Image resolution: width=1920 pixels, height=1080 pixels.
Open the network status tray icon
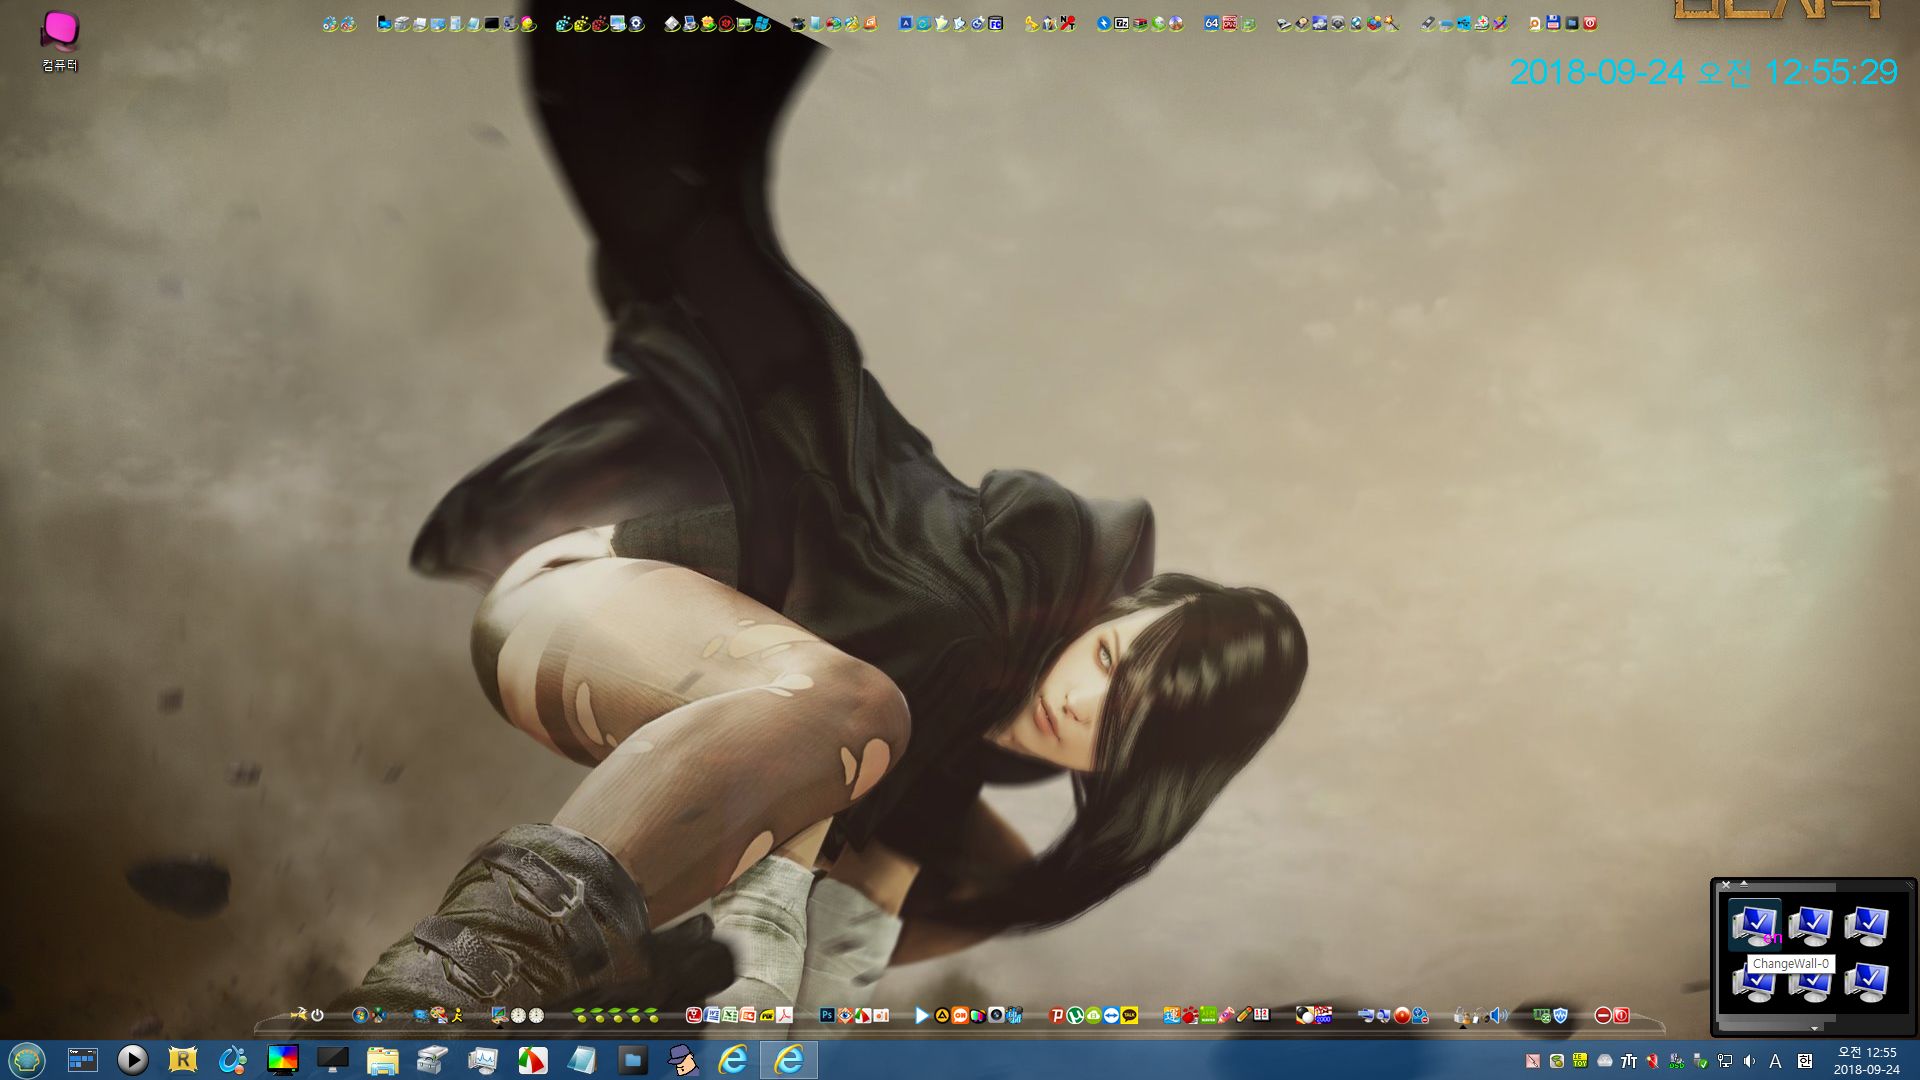pos(1725,1061)
